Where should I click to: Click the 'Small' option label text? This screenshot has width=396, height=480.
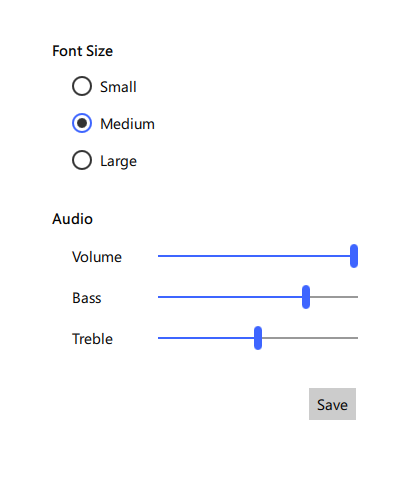coord(118,87)
